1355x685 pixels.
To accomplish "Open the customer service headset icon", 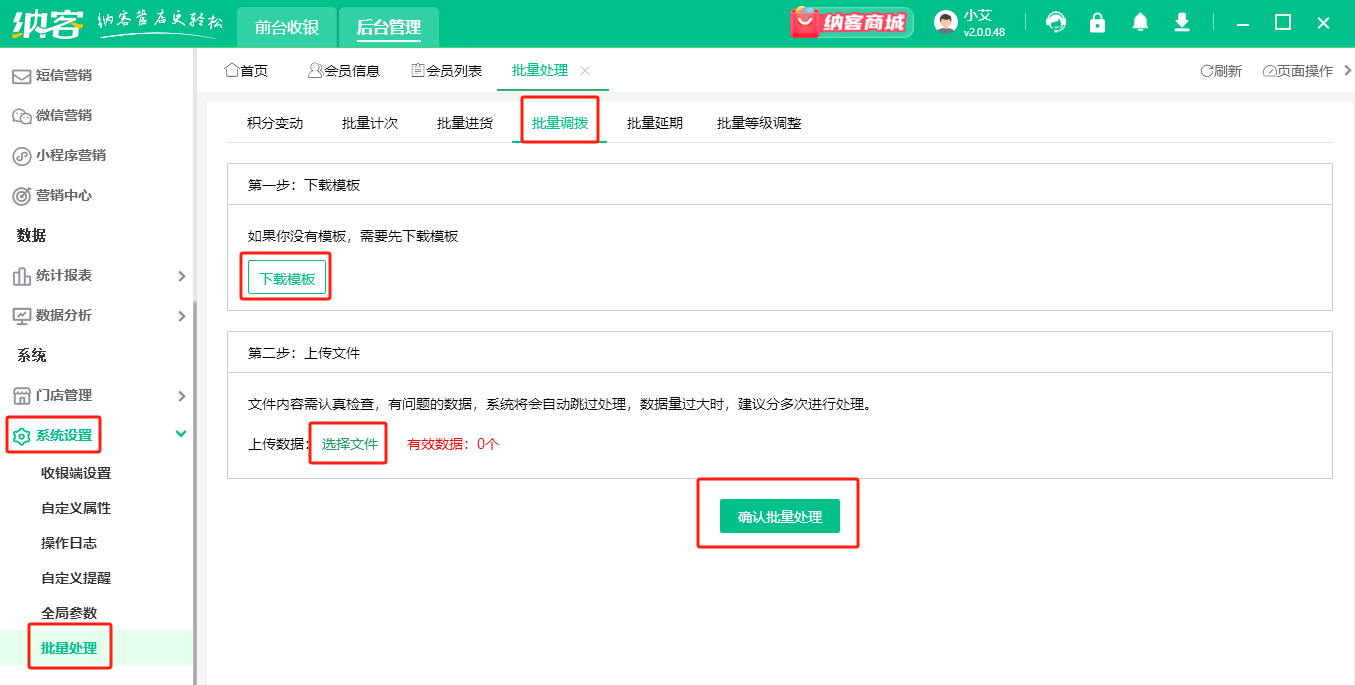I will pos(1055,21).
